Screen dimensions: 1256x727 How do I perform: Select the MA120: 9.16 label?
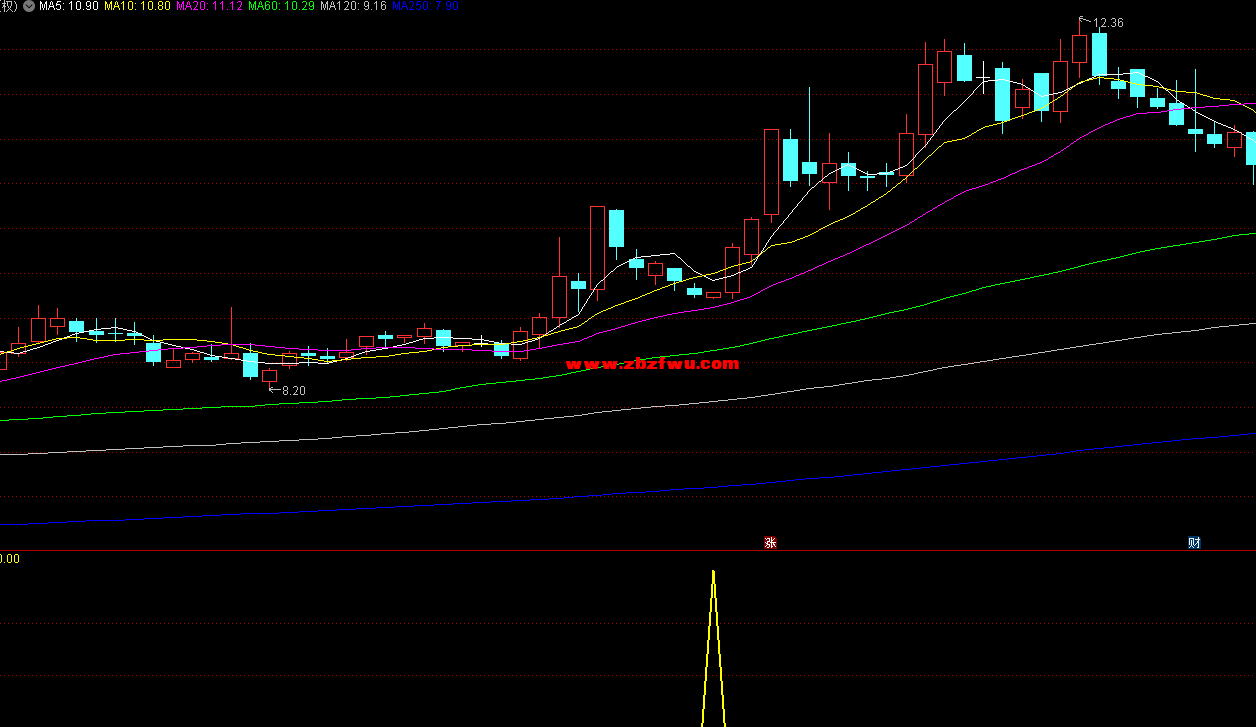pyautogui.click(x=353, y=6)
